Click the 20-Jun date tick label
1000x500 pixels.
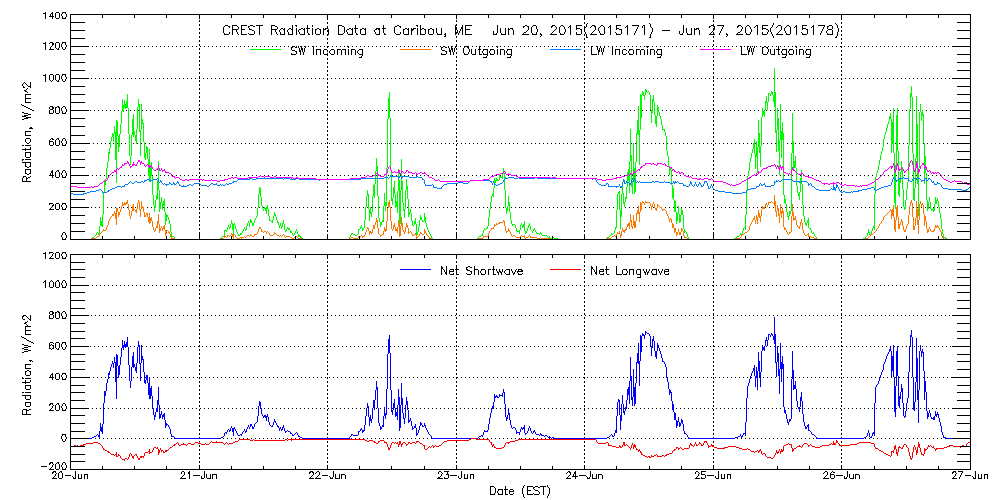72,477
